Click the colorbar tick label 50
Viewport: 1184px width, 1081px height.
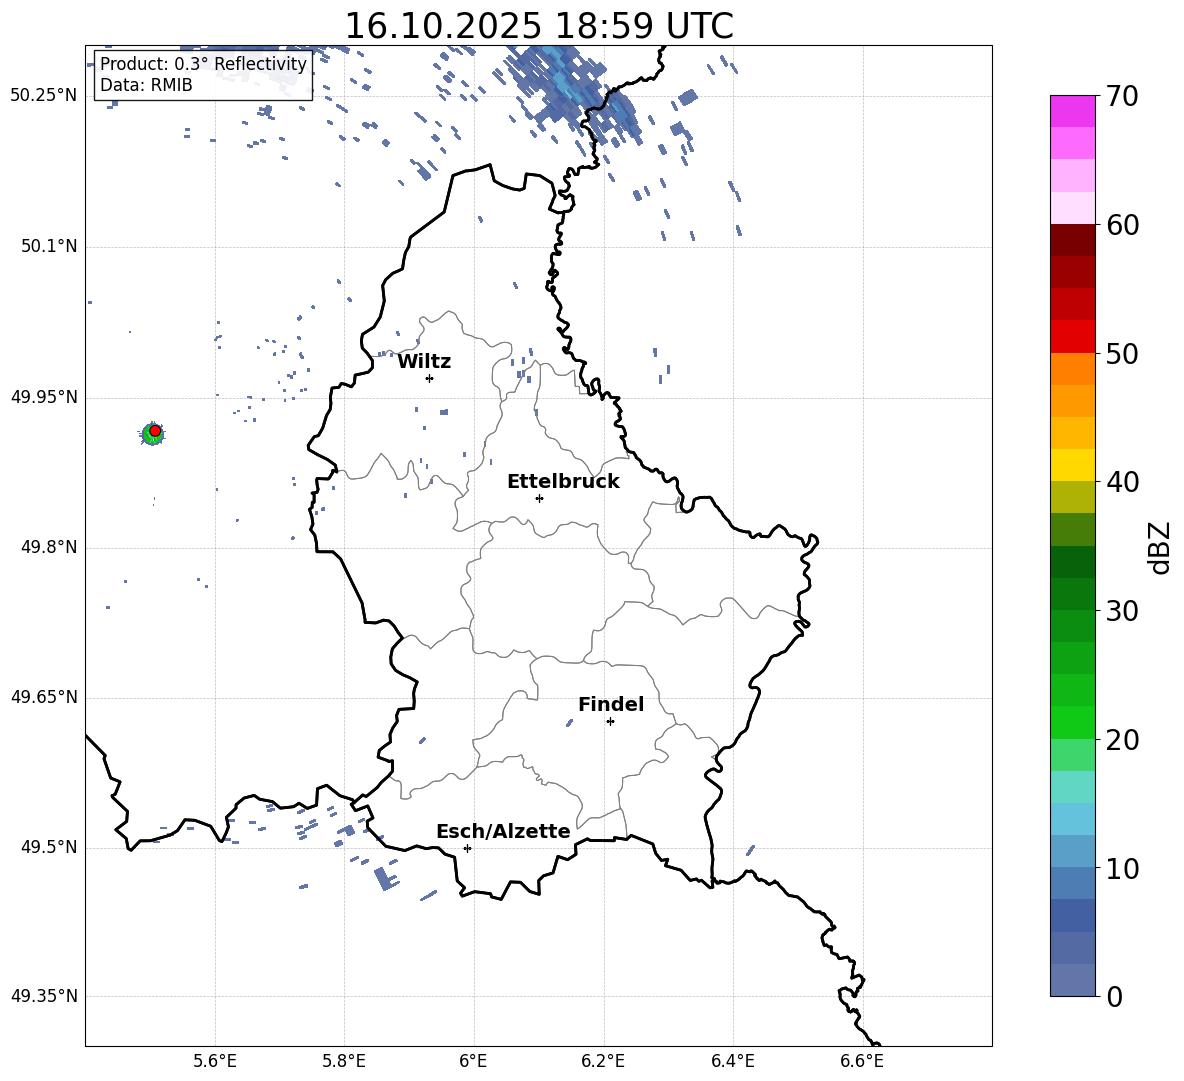point(1122,353)
